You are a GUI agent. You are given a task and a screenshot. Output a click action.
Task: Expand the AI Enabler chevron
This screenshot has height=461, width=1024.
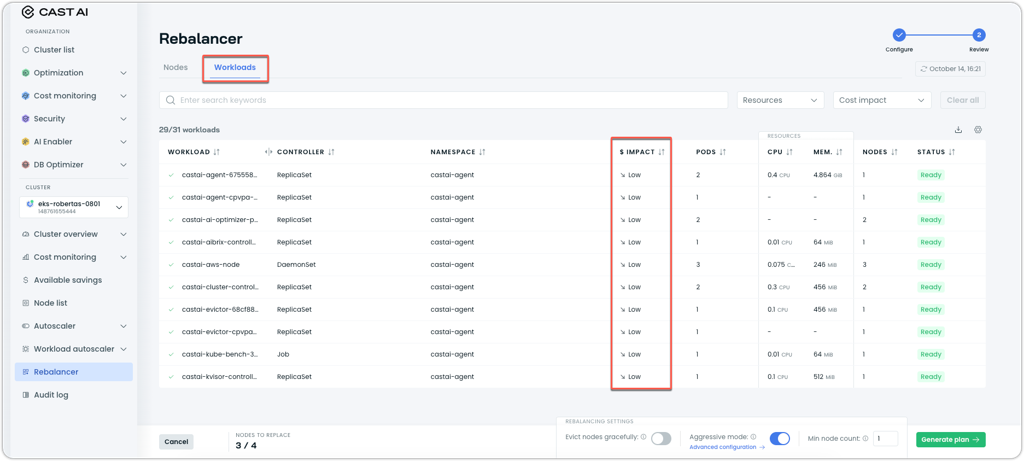click(123, 142)
